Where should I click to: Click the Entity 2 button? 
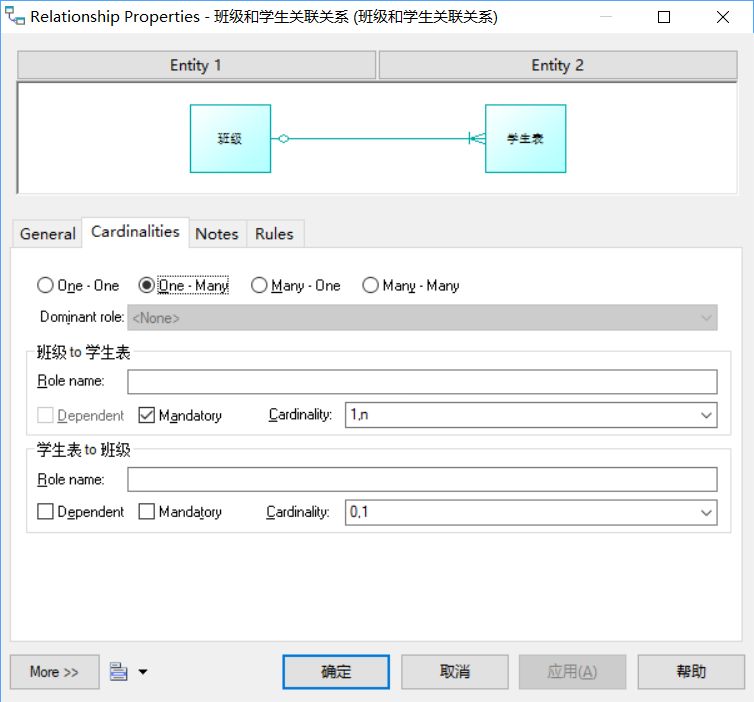click(x=558, y=65)
